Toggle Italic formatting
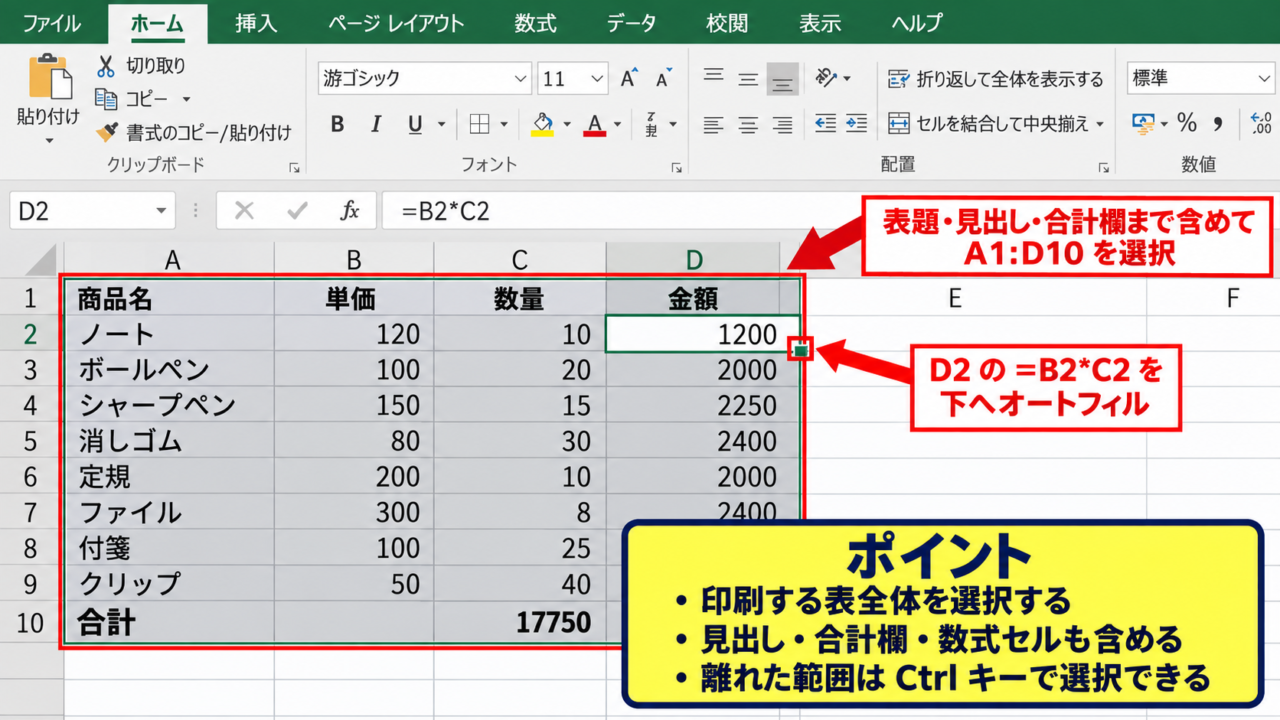The height and width of the screenshot is (720, 1280). click(376, 125)
